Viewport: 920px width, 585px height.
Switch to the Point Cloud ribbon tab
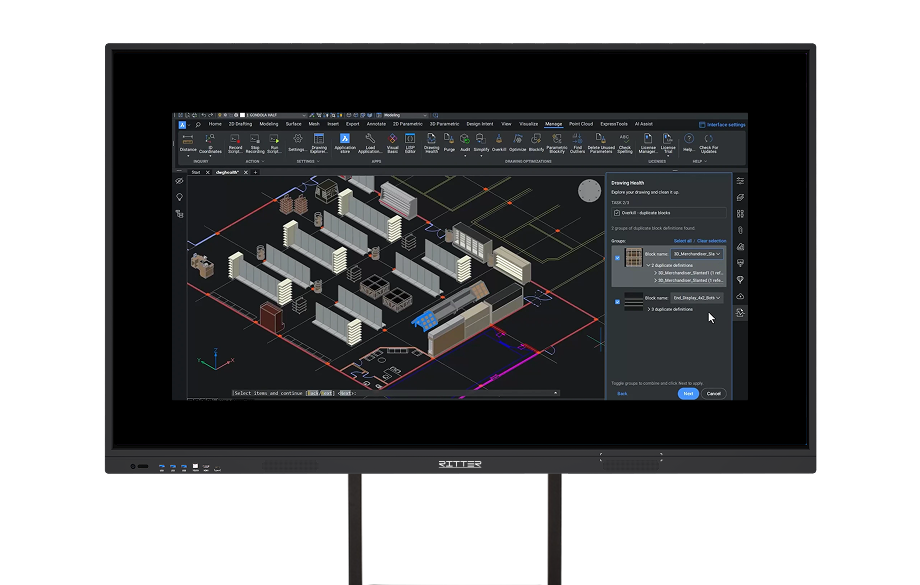(581, 124)
